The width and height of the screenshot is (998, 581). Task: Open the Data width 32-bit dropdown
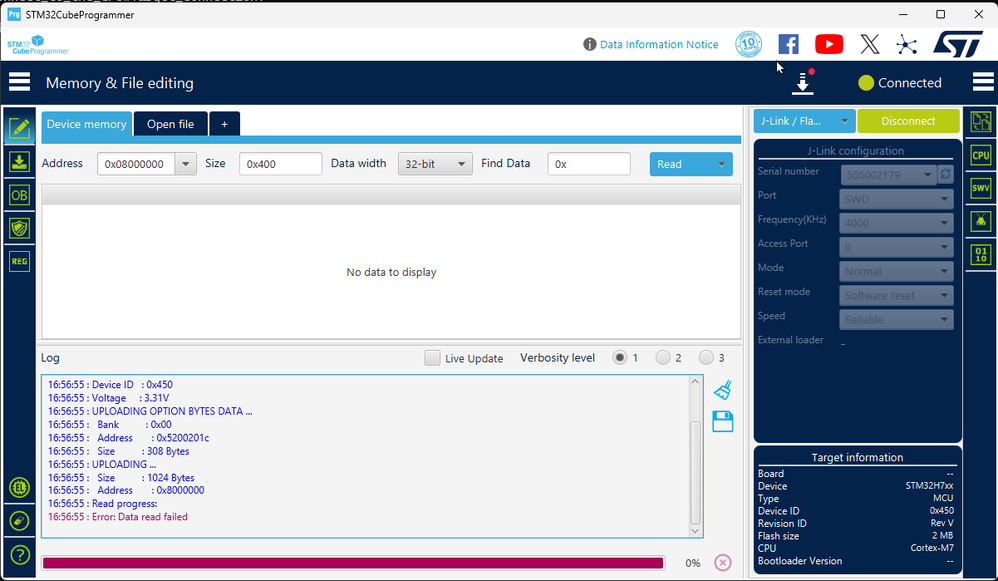pos(435,164)
